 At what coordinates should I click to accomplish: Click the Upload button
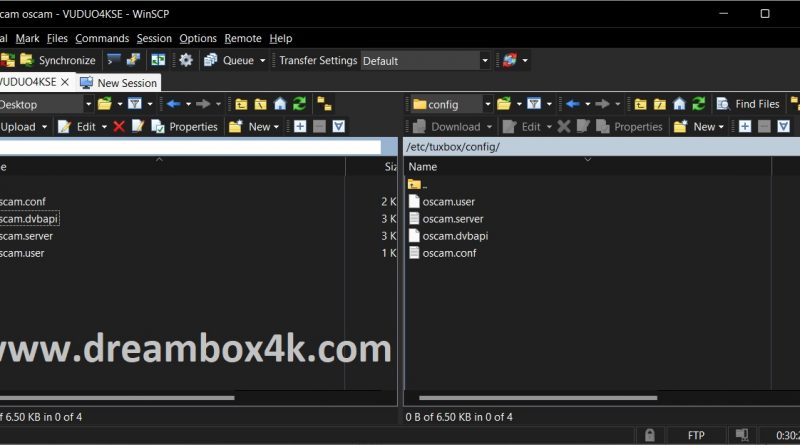[x=18, y=127]
